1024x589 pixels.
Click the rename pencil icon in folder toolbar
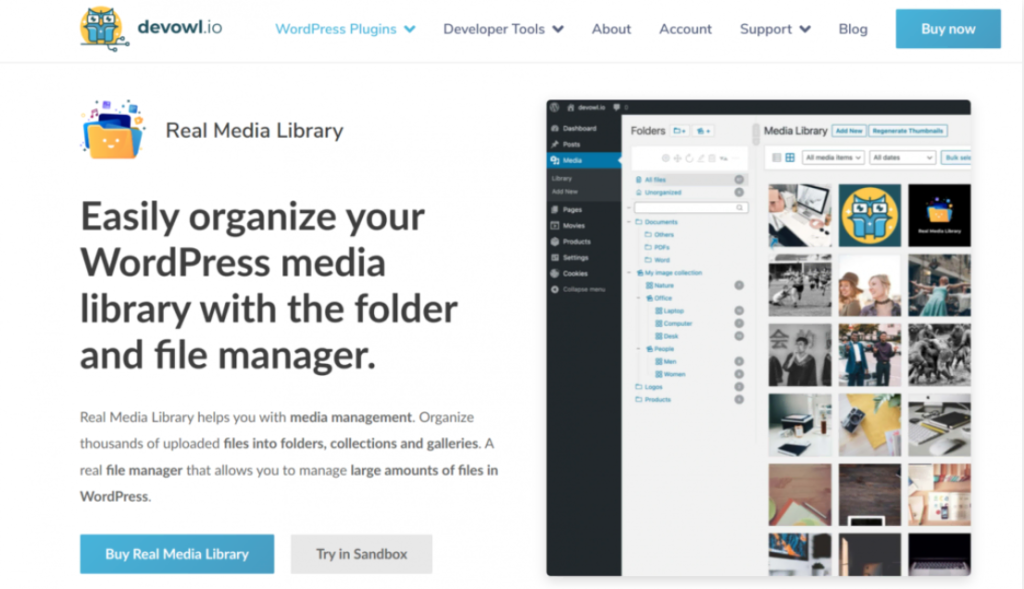[701, 158]
